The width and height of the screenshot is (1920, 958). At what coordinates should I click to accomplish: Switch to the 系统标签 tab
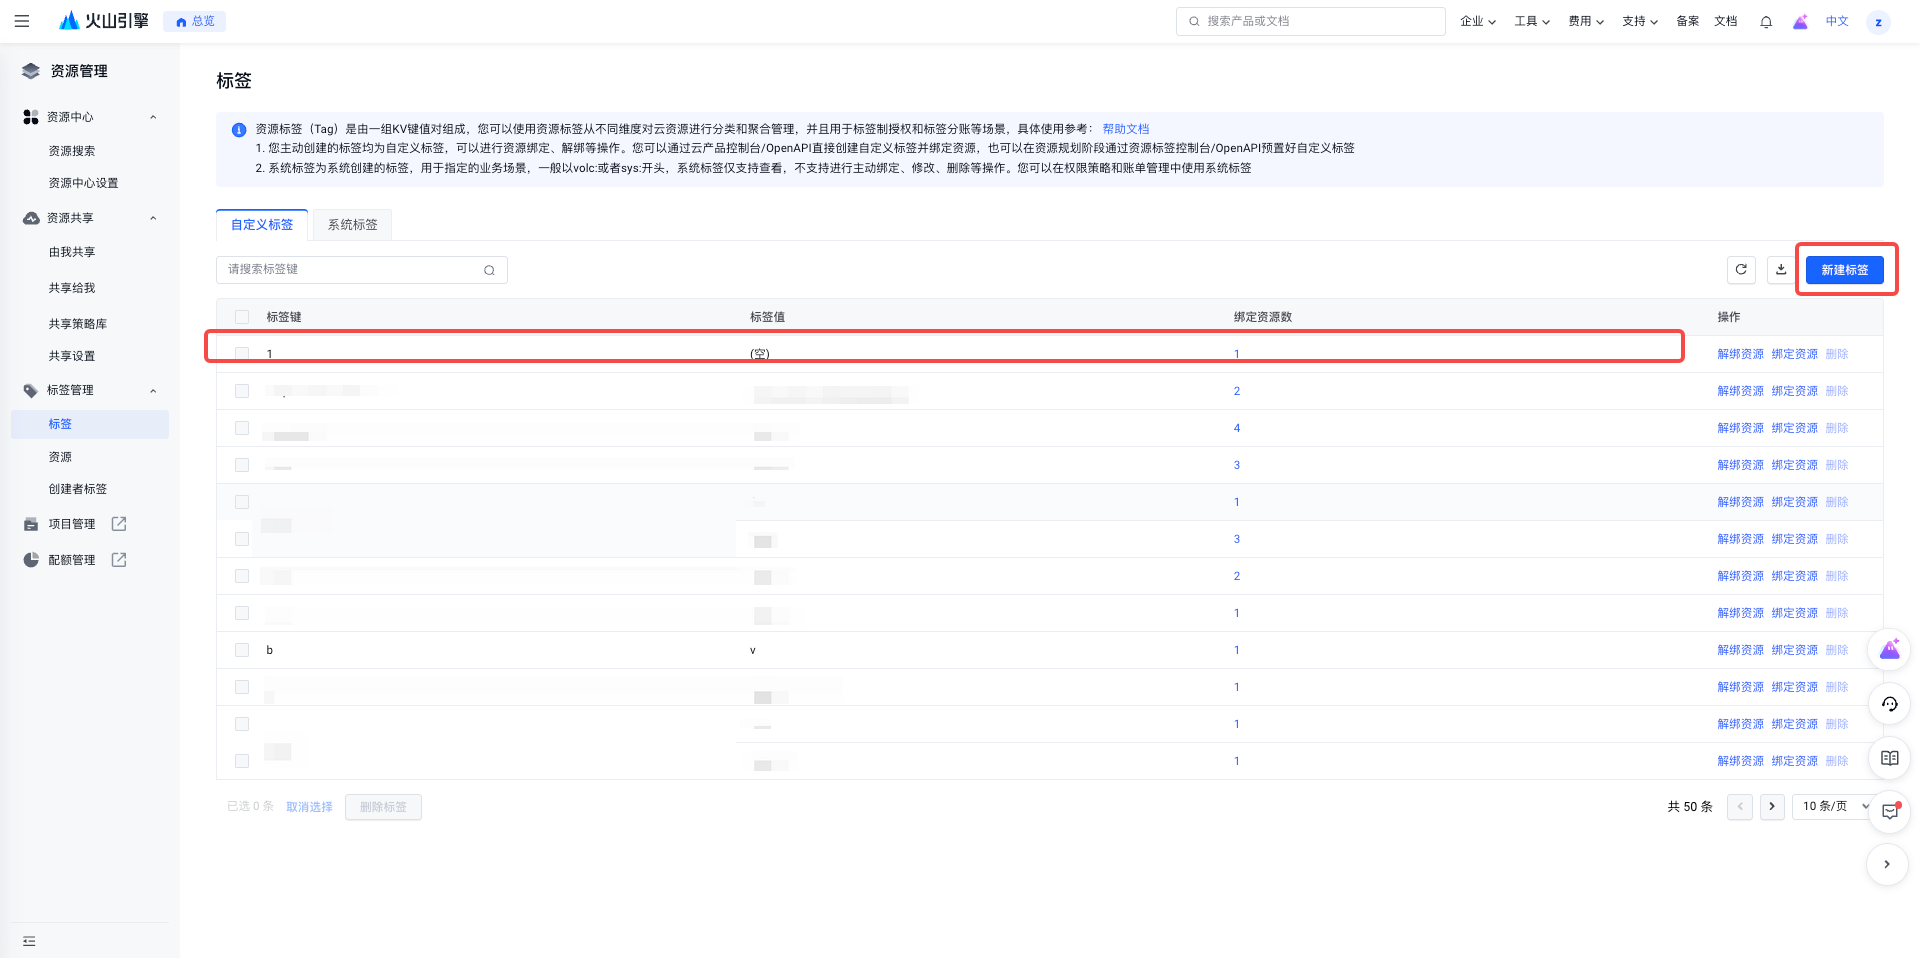(352, 225)
